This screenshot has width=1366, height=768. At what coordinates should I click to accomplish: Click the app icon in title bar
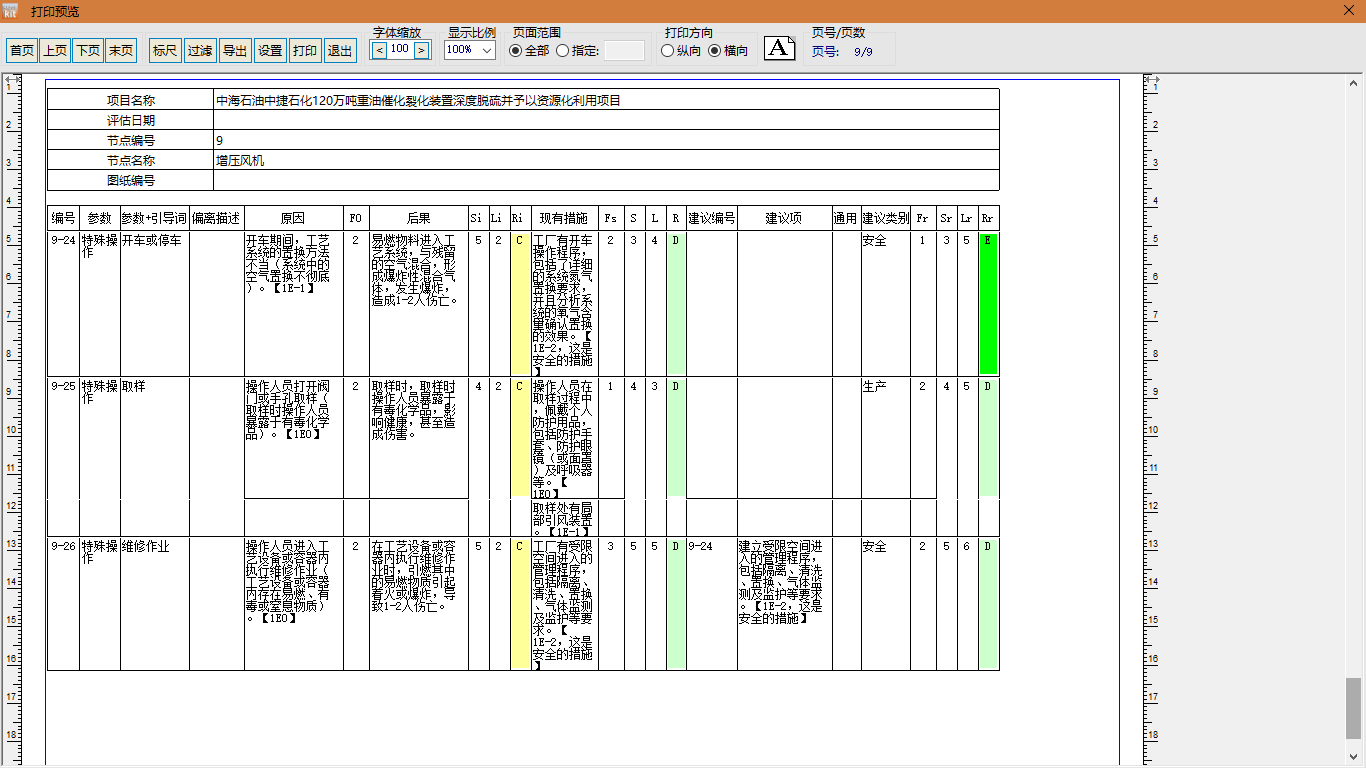click(12, 10)
